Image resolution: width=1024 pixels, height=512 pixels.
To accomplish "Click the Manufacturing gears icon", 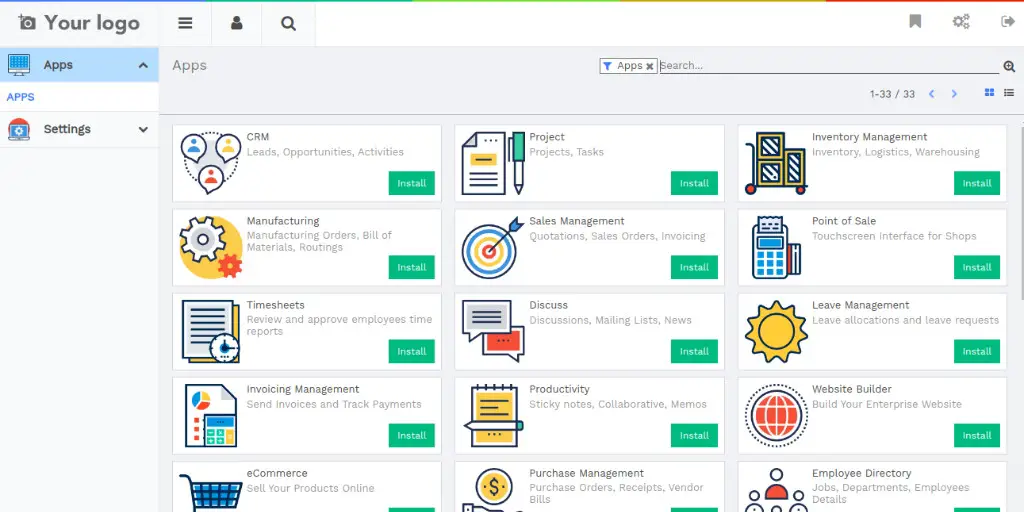I will 210,247.
